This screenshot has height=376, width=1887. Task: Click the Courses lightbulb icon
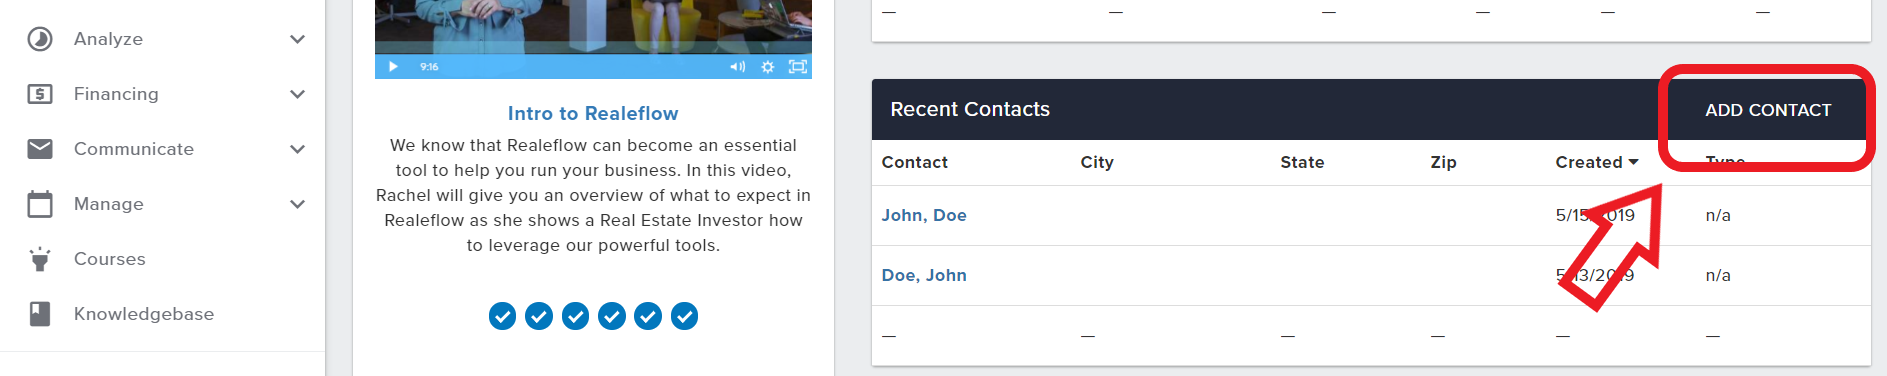point(40,259)
